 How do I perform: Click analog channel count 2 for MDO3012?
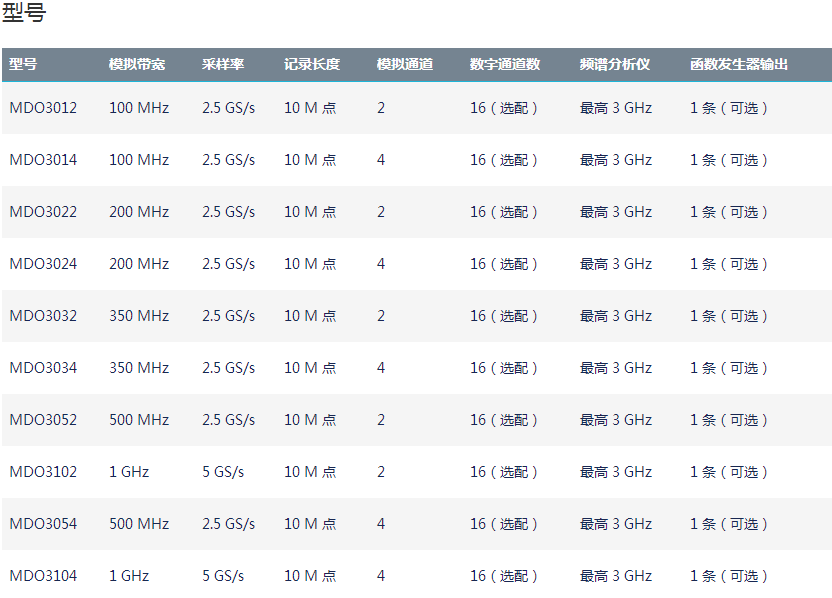click(x=381, y=108)
